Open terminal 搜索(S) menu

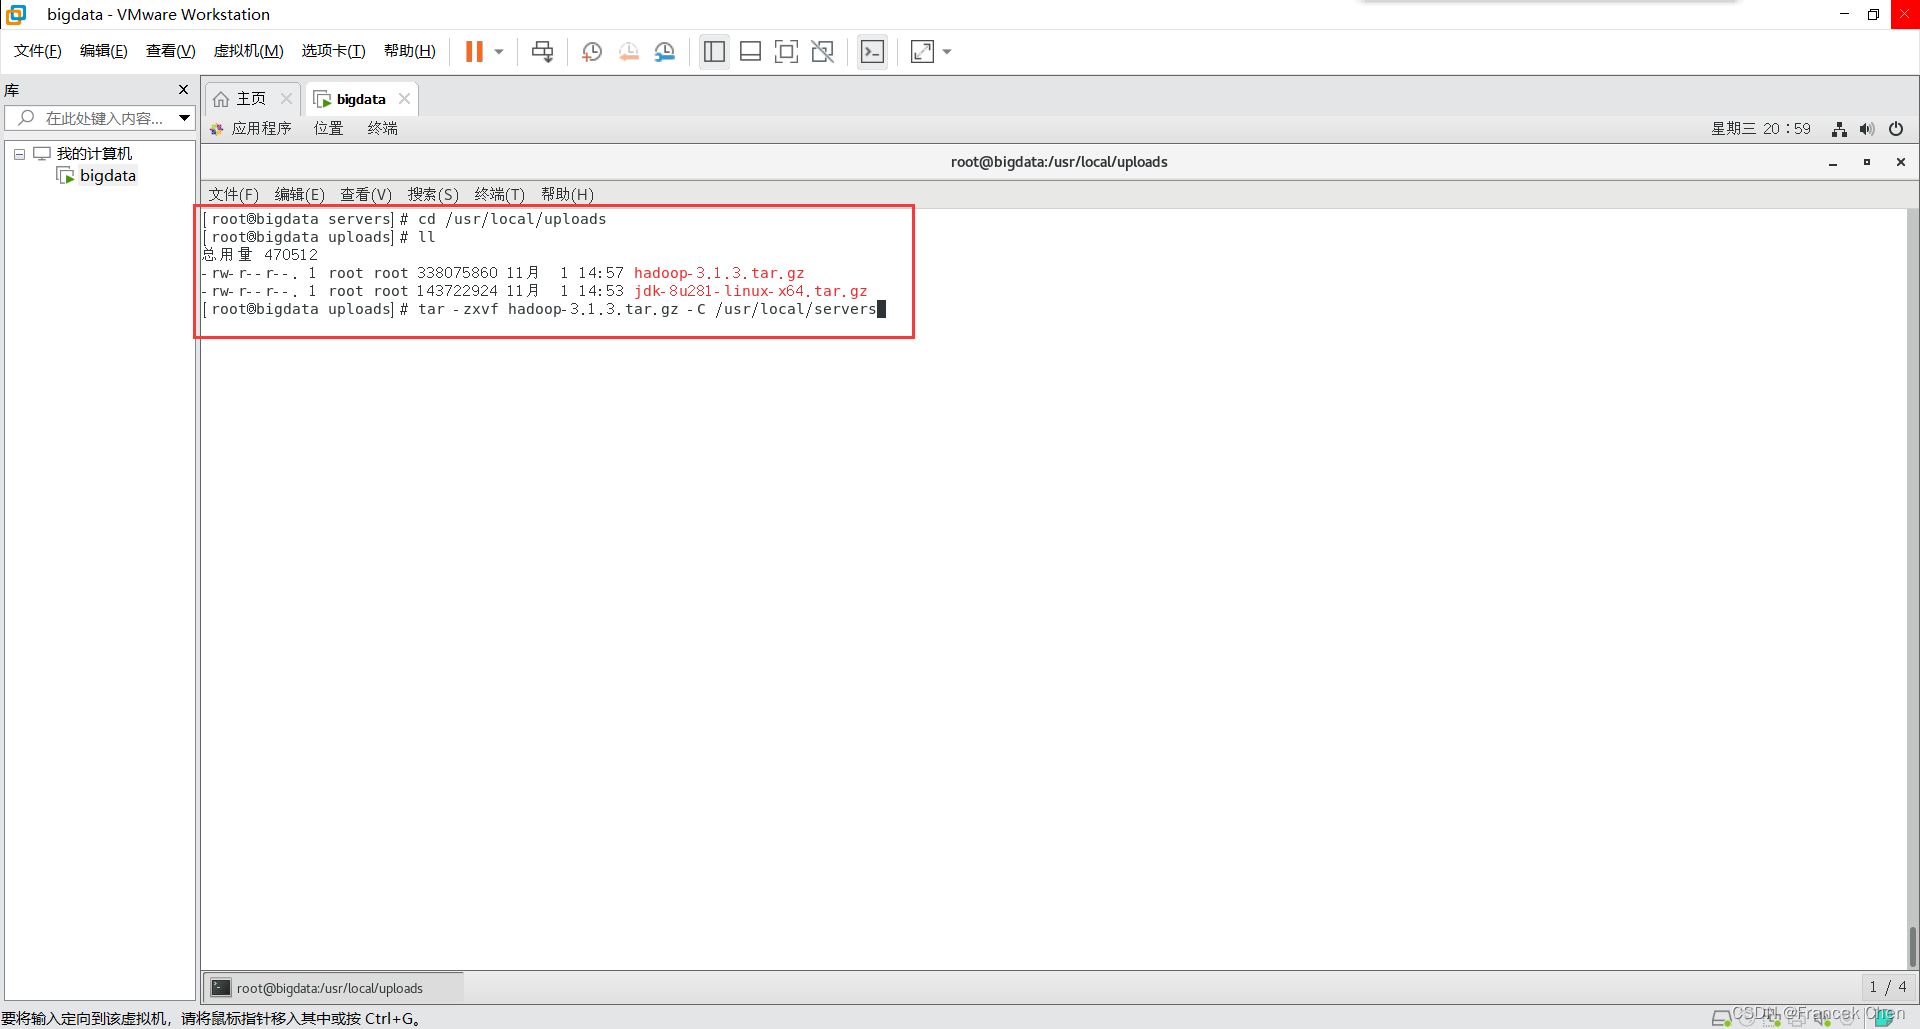433,194
